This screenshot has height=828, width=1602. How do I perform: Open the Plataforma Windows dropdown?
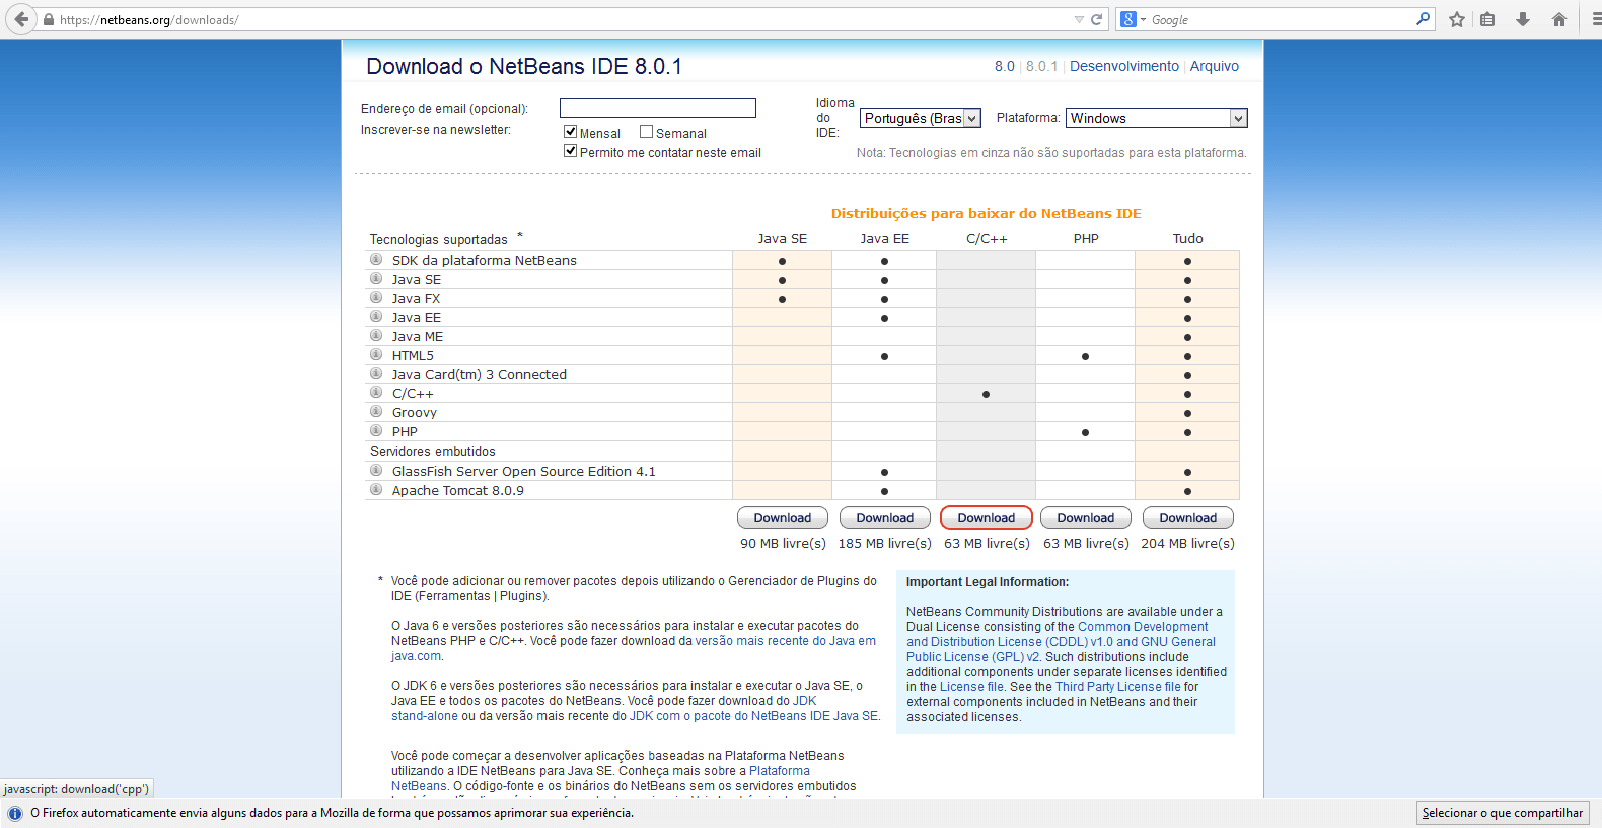[x=1157, y=118]
